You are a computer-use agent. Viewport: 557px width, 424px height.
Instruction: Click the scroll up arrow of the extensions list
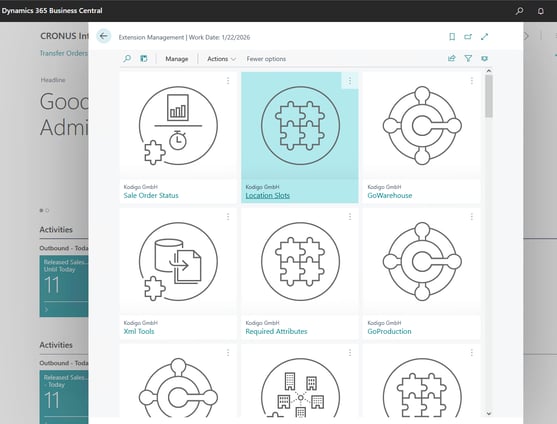(x=489, y=71)
